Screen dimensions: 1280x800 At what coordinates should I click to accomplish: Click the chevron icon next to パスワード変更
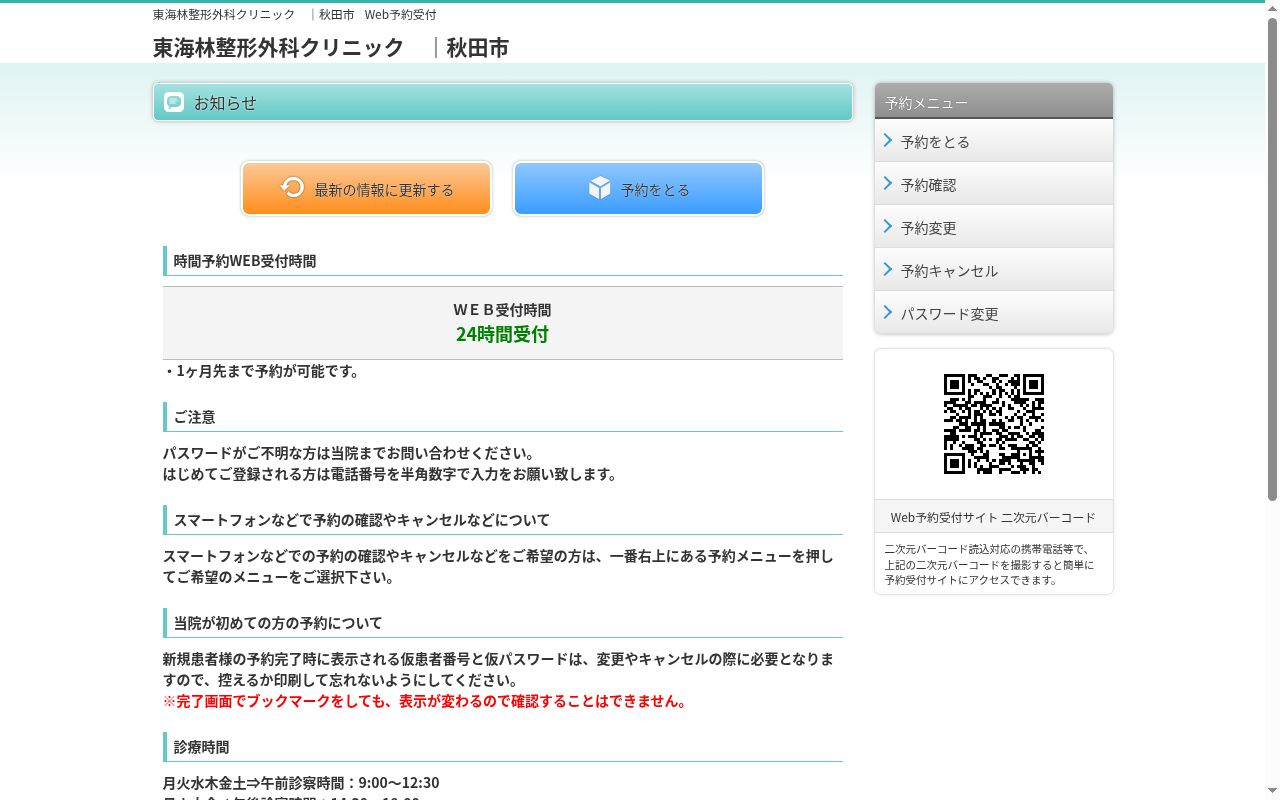pos(887,313)
